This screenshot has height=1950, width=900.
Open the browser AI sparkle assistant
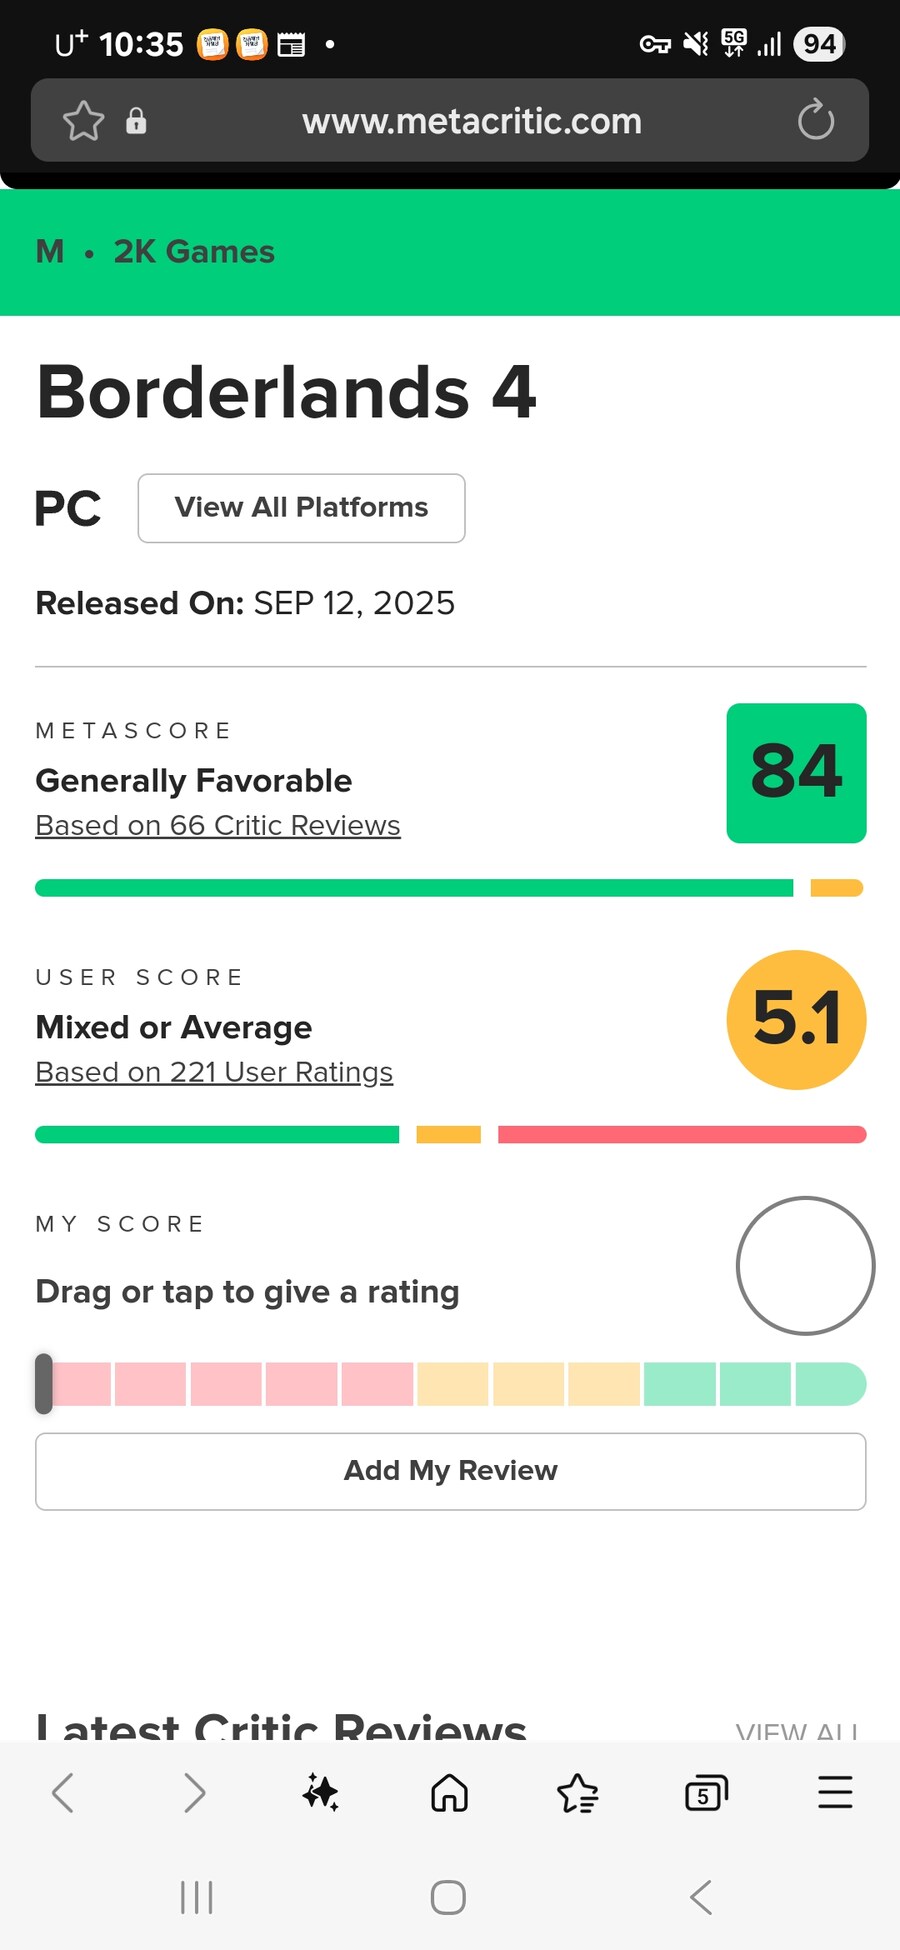pyautogui.click(x=321, y=1793)
